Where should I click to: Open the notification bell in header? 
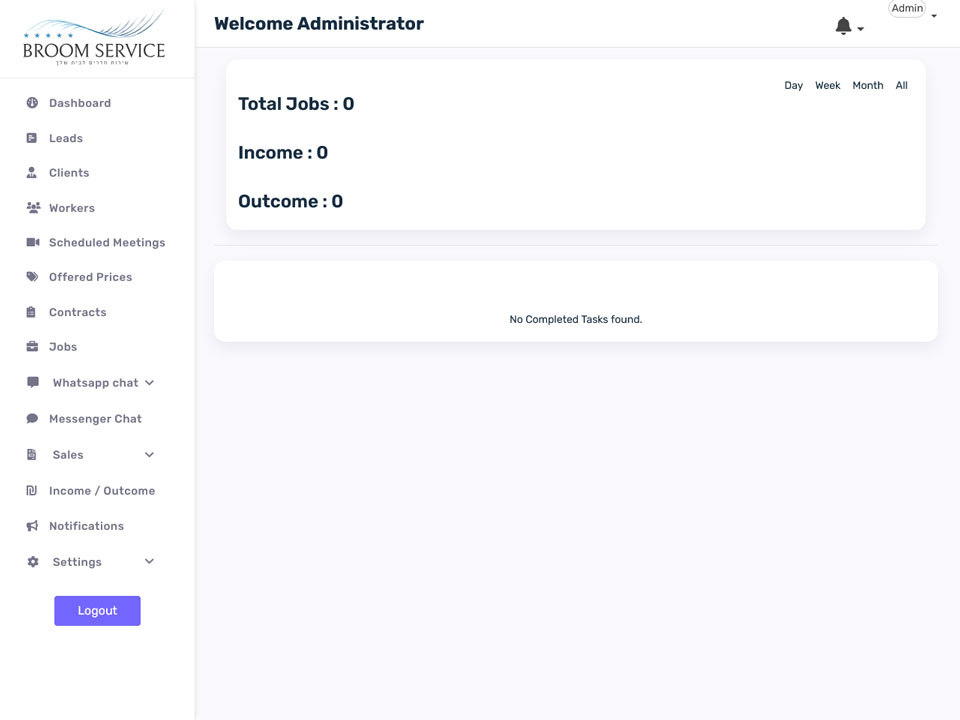pos(843,26)
